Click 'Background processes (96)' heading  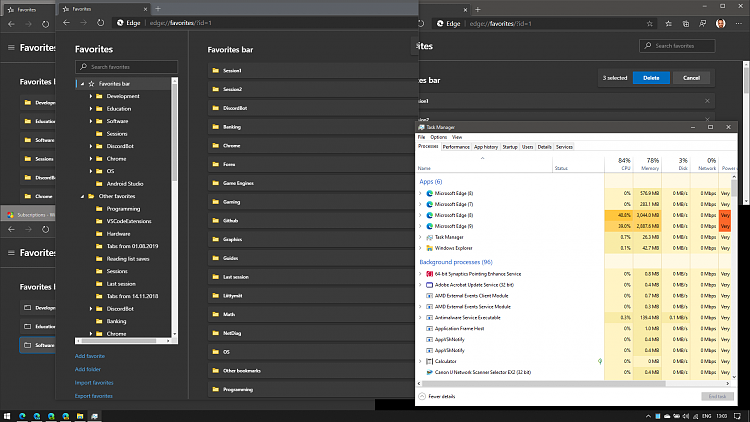coord(456,262)
